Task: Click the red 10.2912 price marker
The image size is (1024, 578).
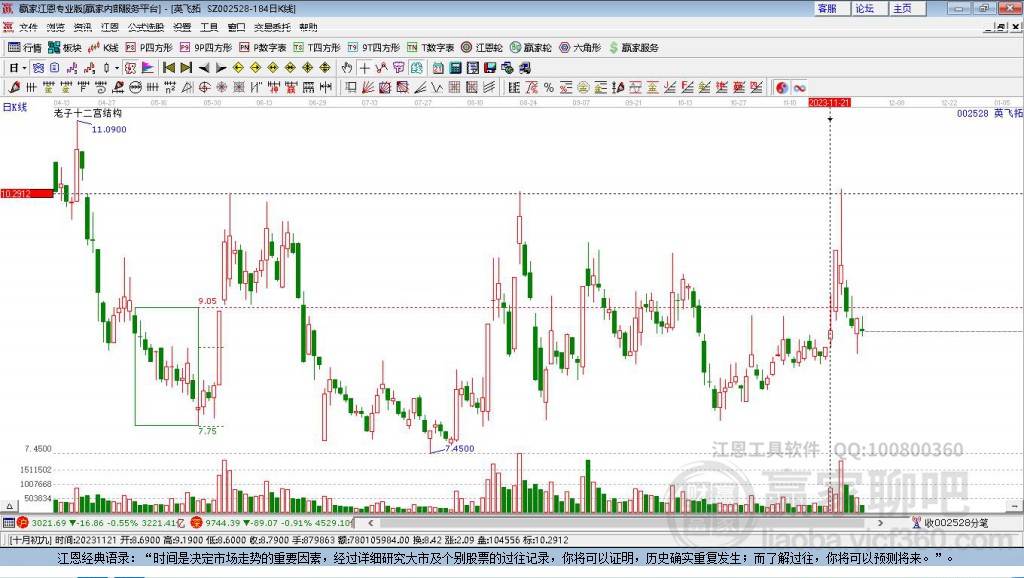Action: point(27,193)
